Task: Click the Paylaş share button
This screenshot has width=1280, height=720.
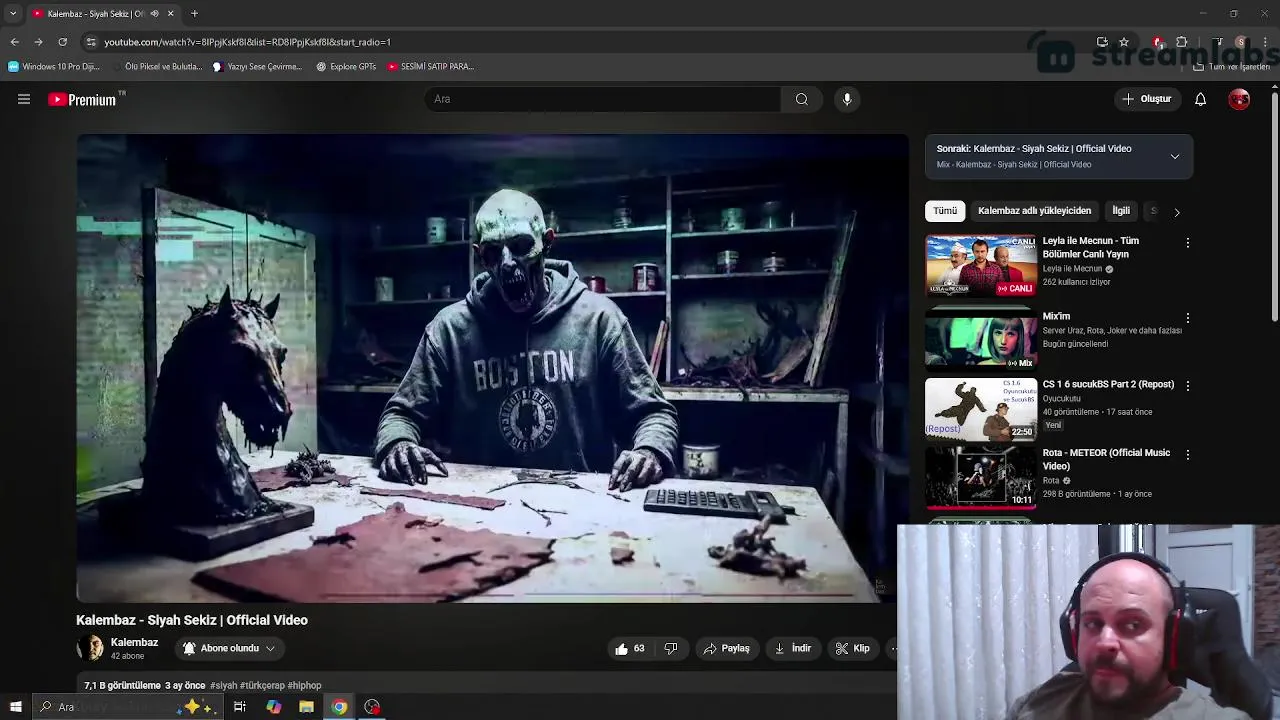Action: pyautogui.click(x=726, y=648)
